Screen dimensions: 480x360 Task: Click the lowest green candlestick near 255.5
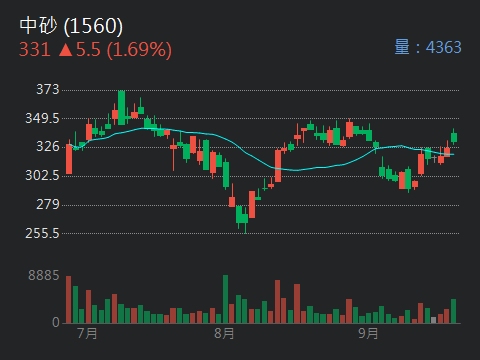[x=245, y=218]
